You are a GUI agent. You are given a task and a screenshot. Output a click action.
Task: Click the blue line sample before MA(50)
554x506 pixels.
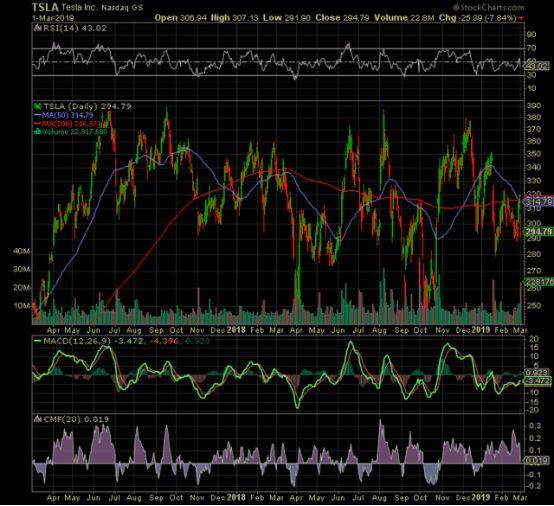(38, 115)
